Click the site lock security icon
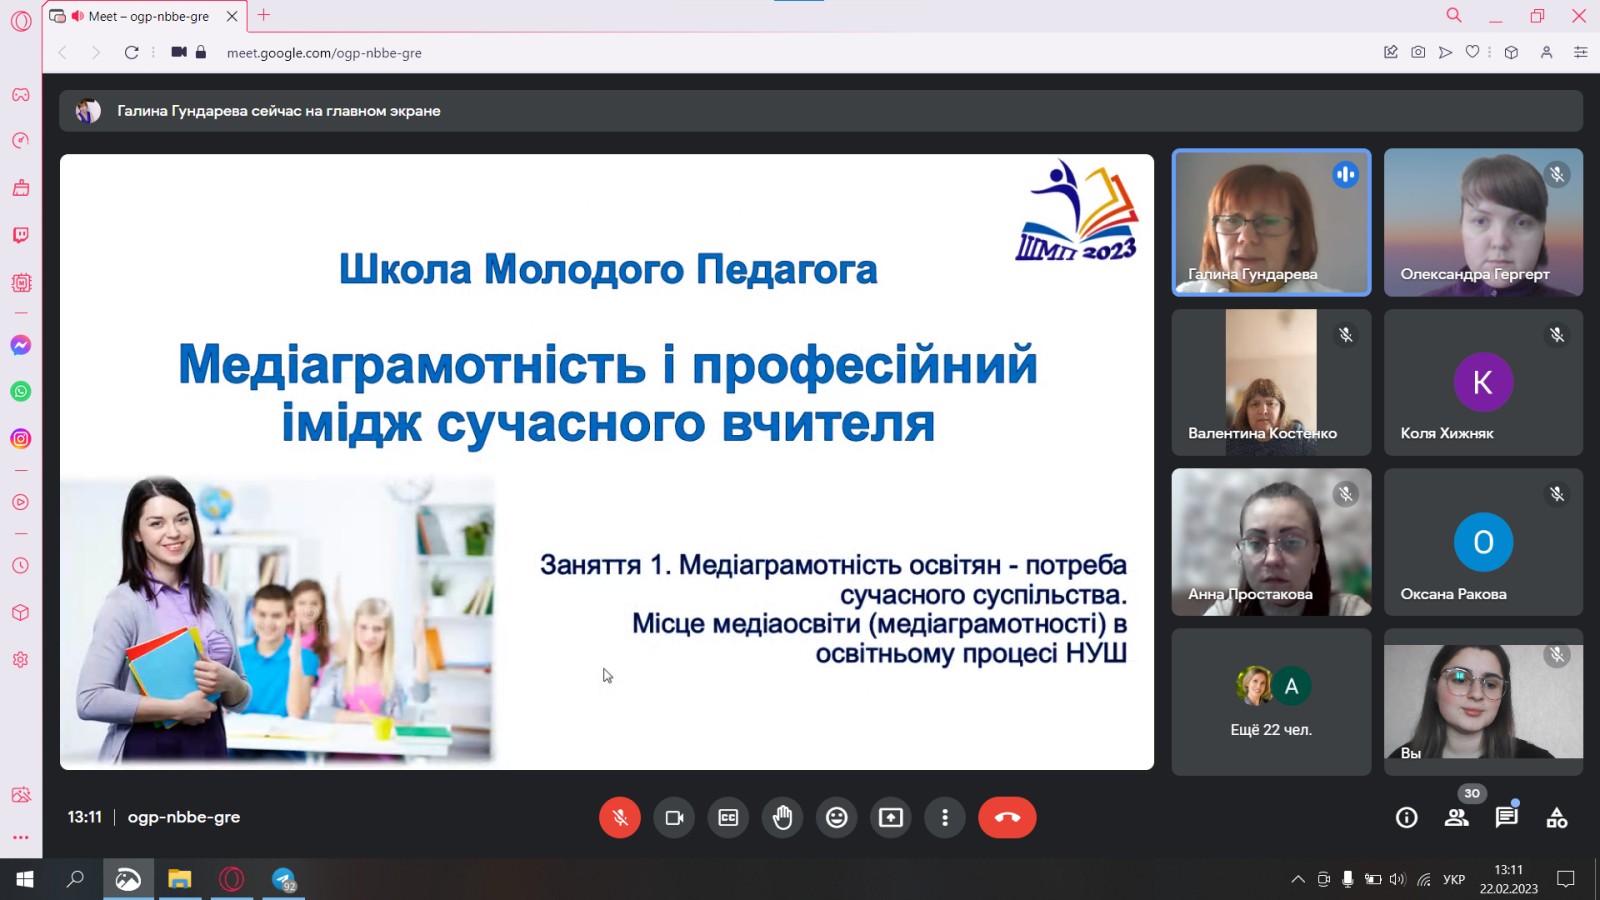The image size is (1600, 900). (201, 52)
